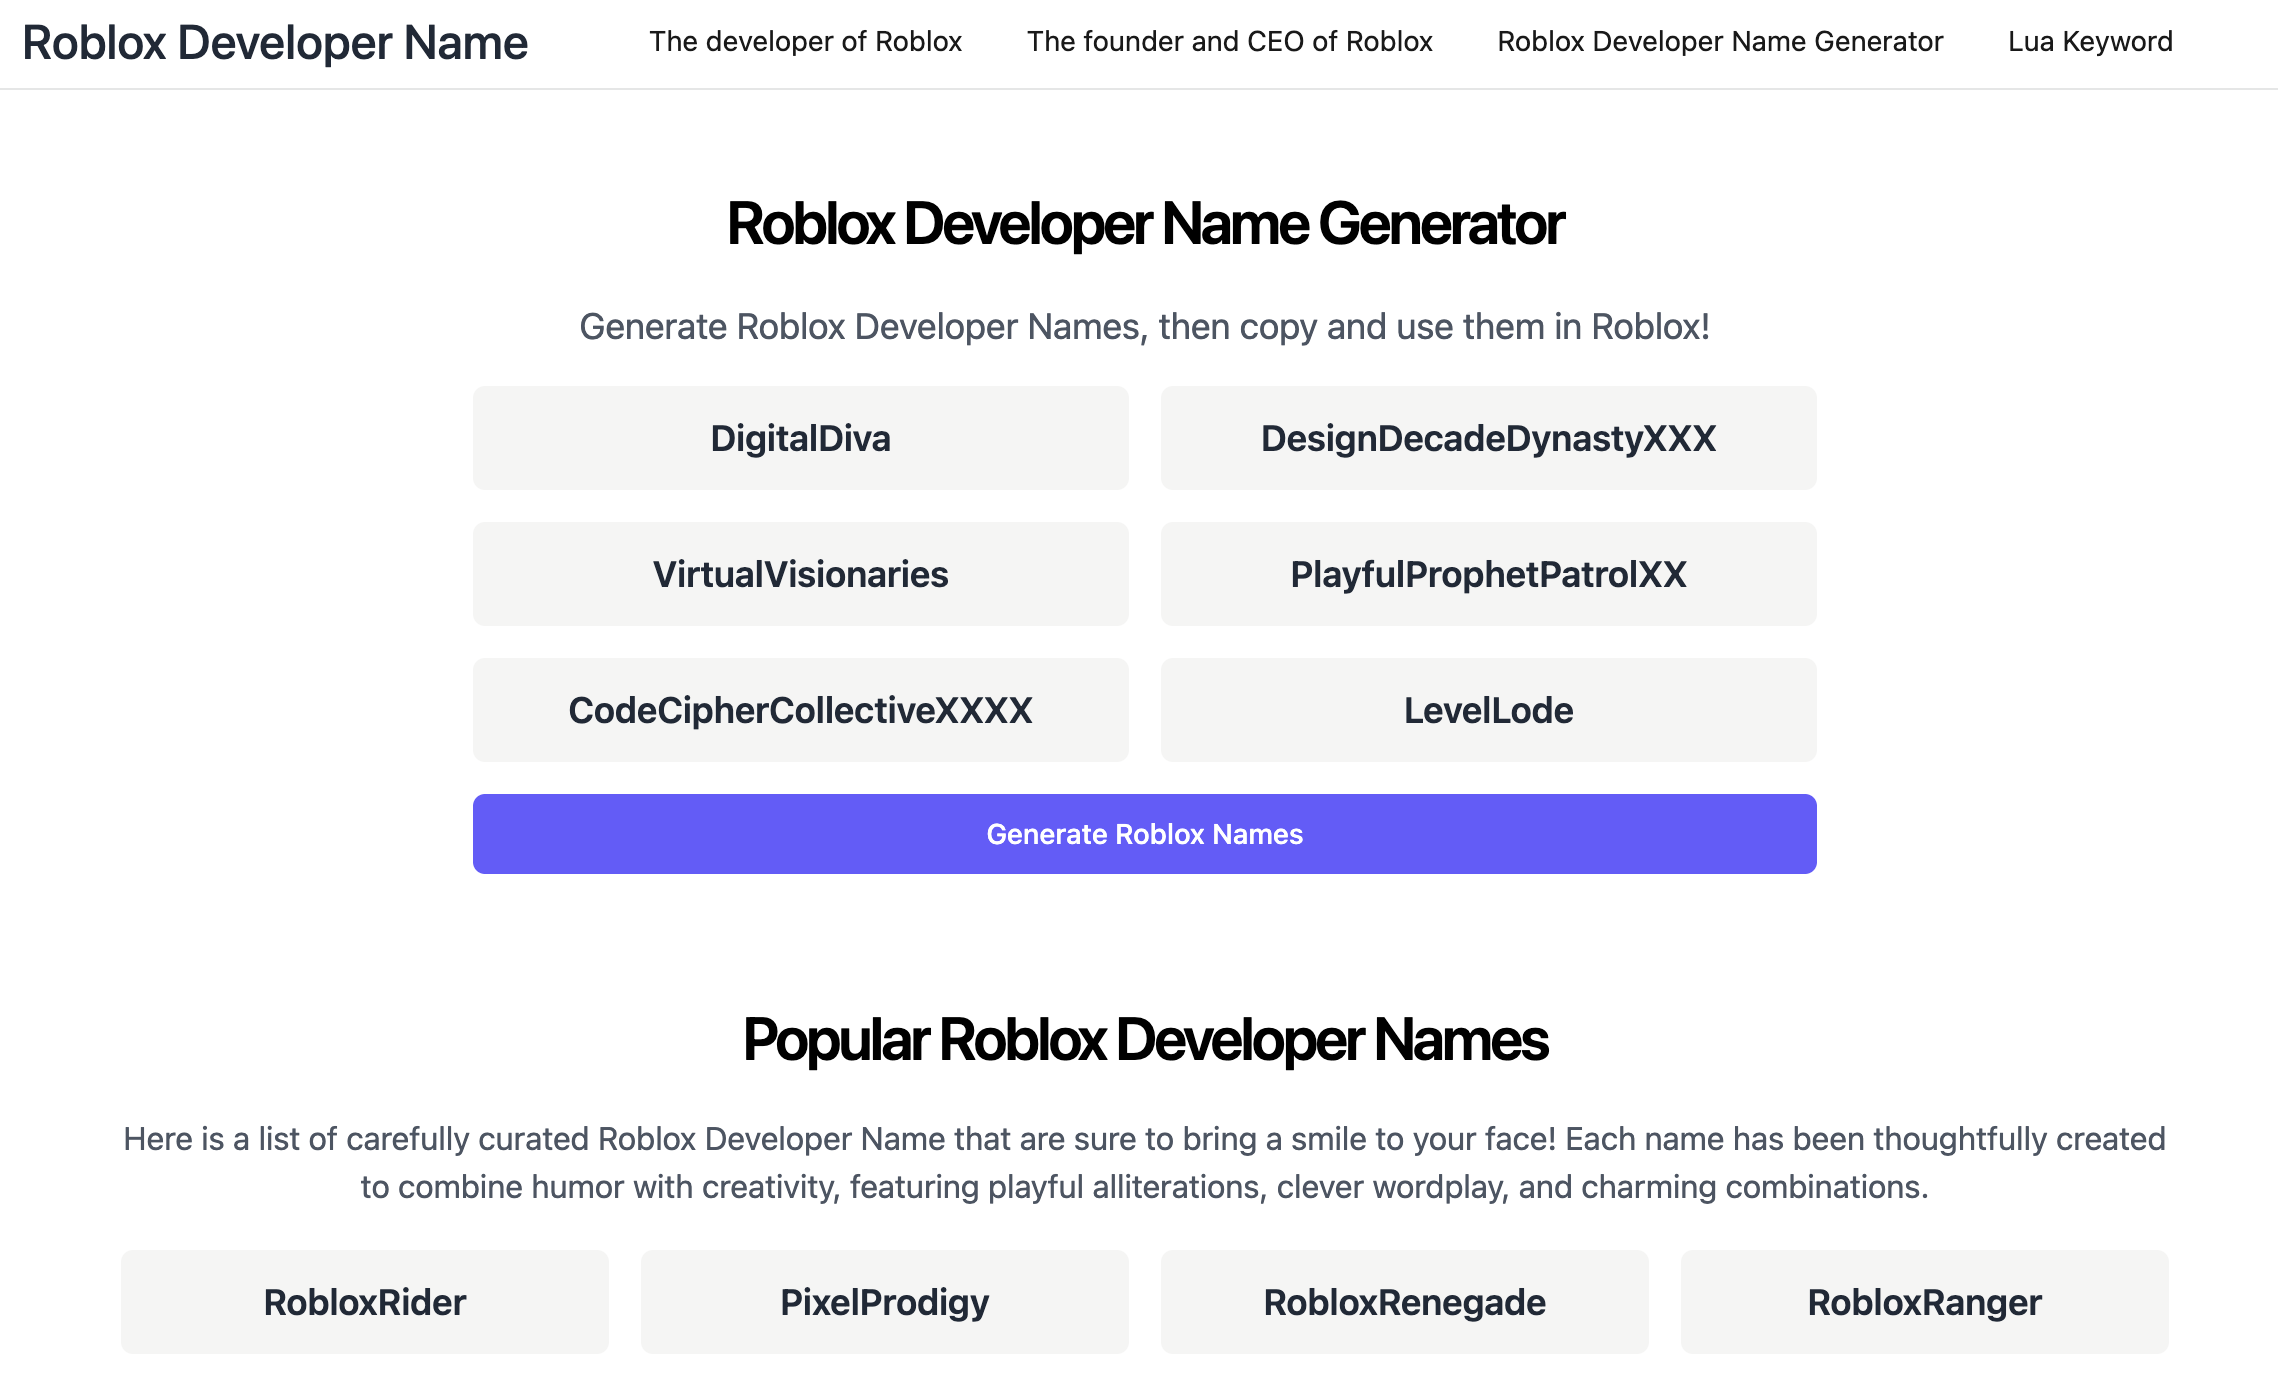Viewport: 2278px width, 1382px height.
Task: Copy the RobloxRanger popular name
Action: click(x=1925, y=1302)
